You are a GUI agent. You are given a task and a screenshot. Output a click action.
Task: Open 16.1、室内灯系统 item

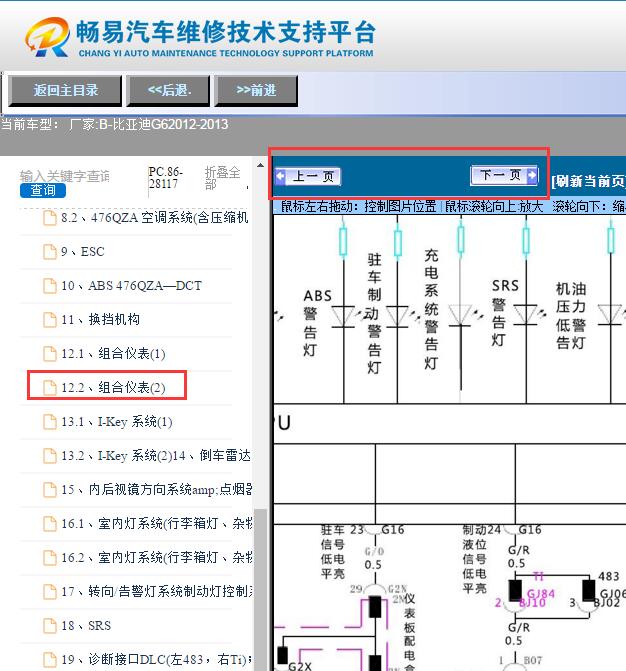coord(156,523)
